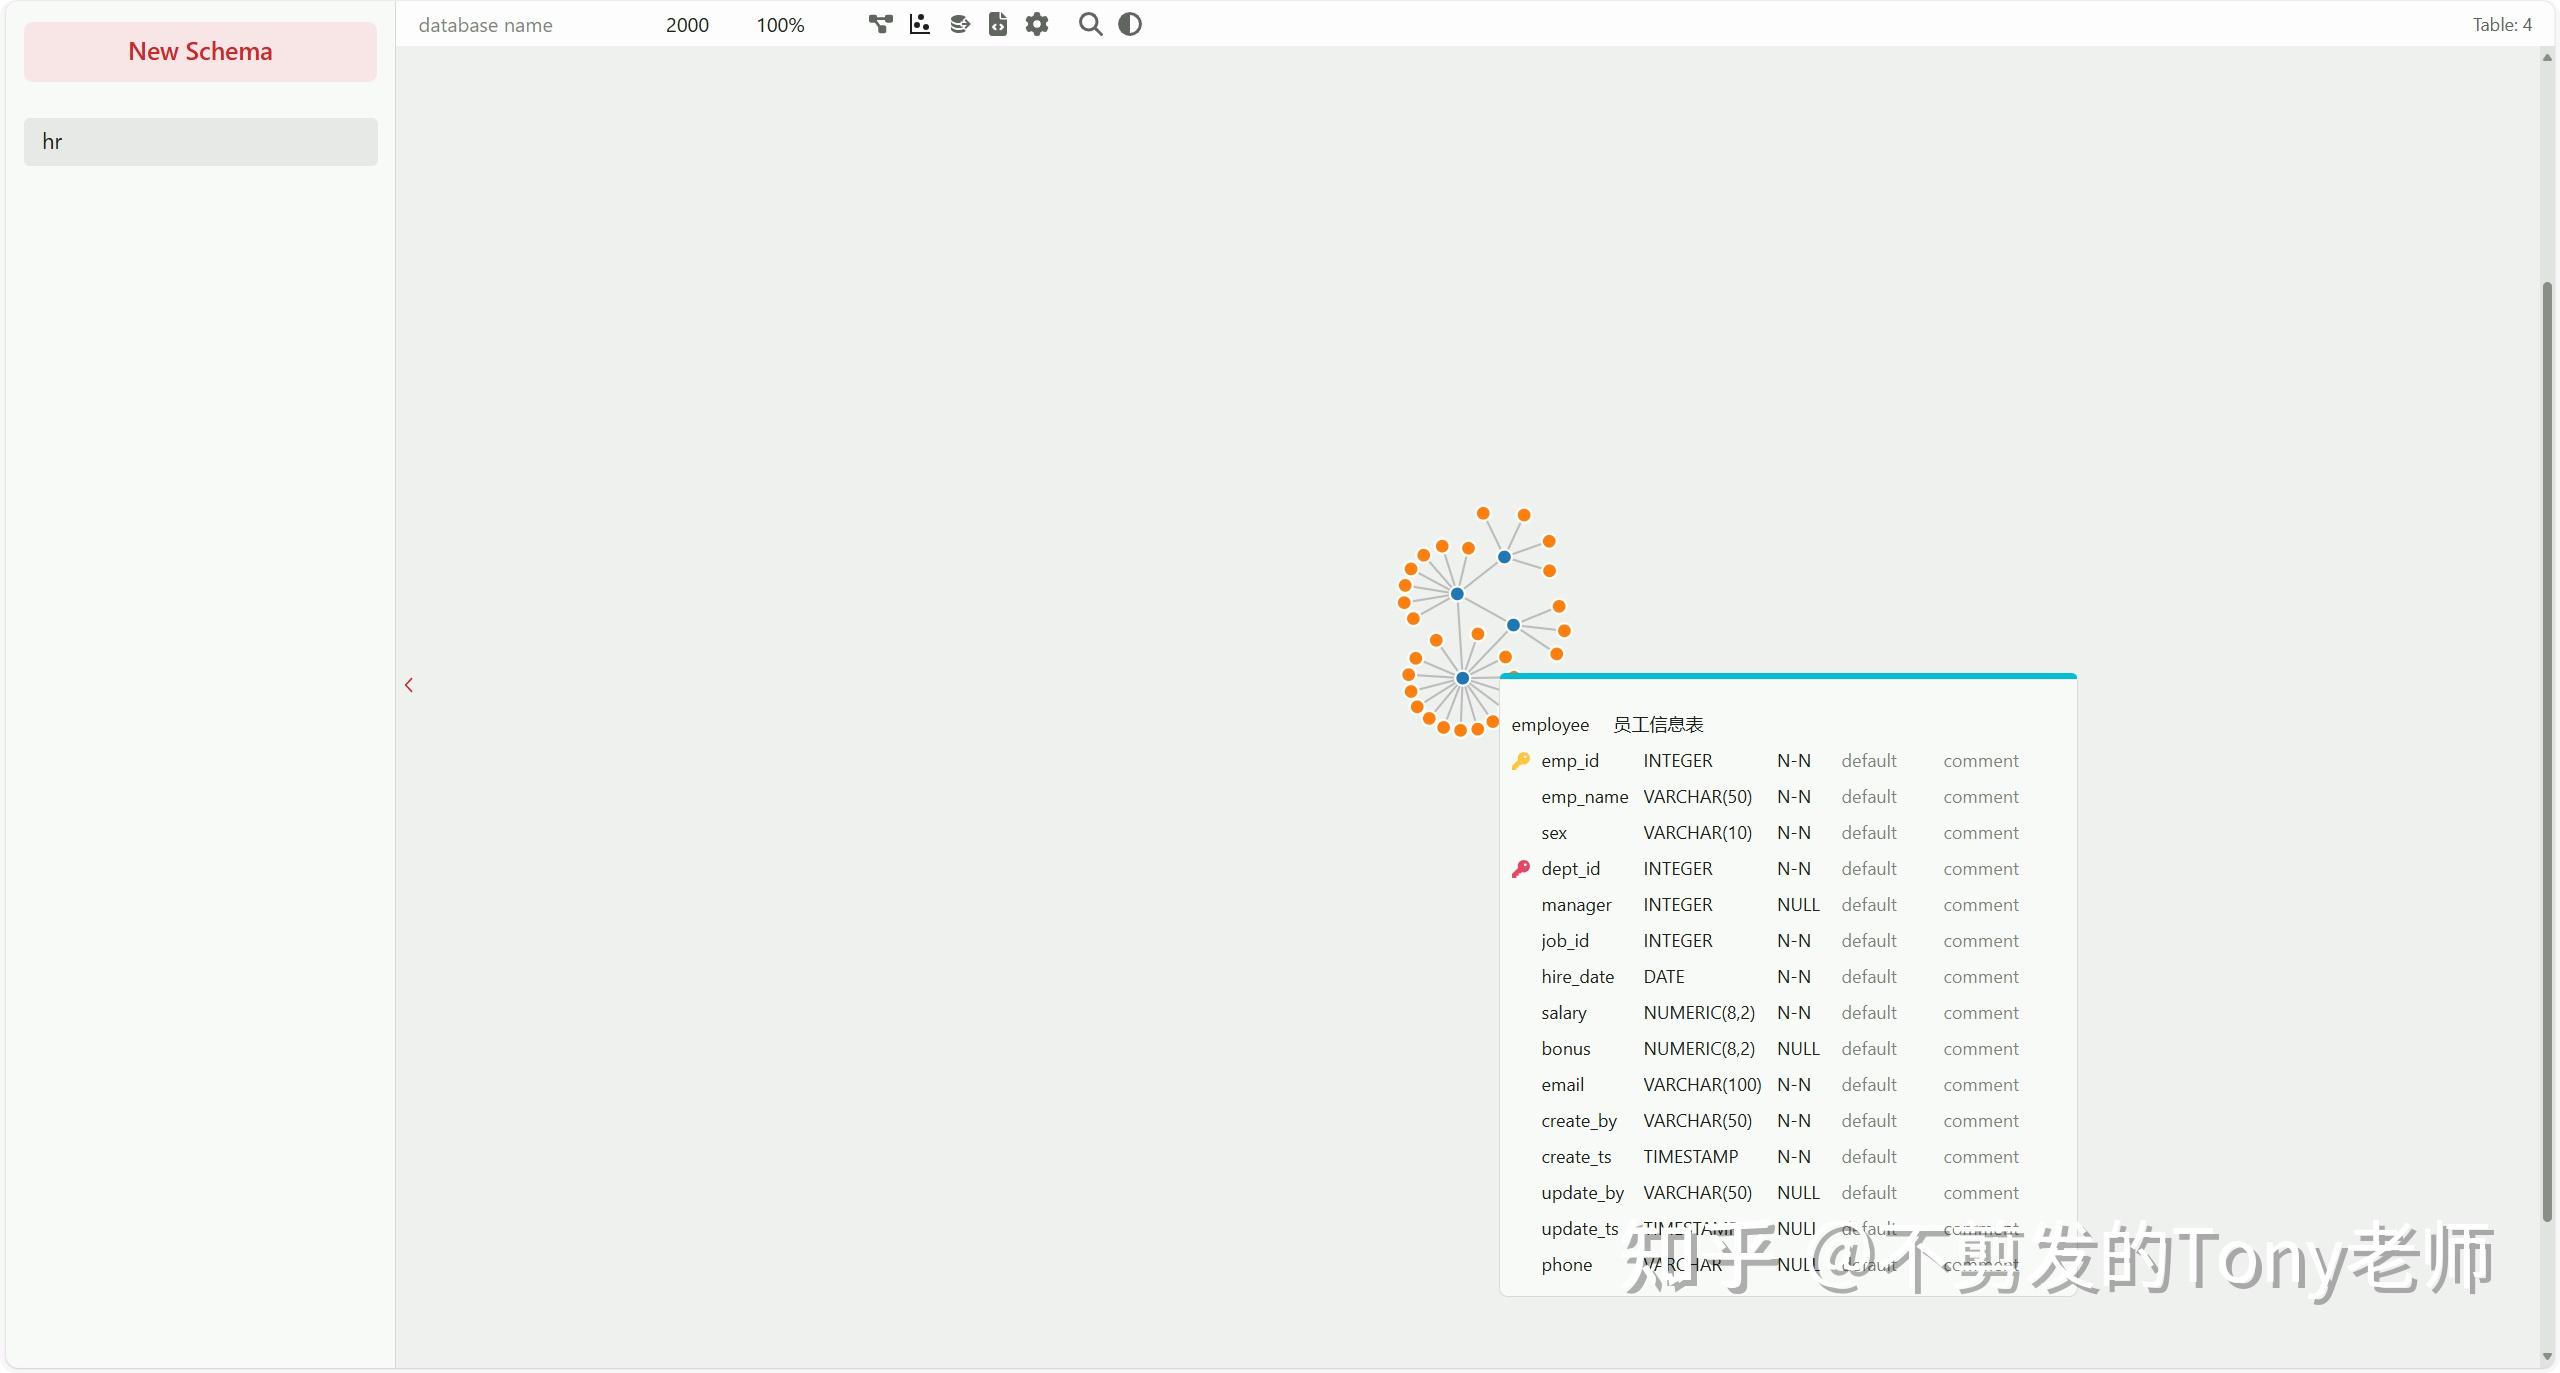Open the ERD diagram view icon

(880, 24)
